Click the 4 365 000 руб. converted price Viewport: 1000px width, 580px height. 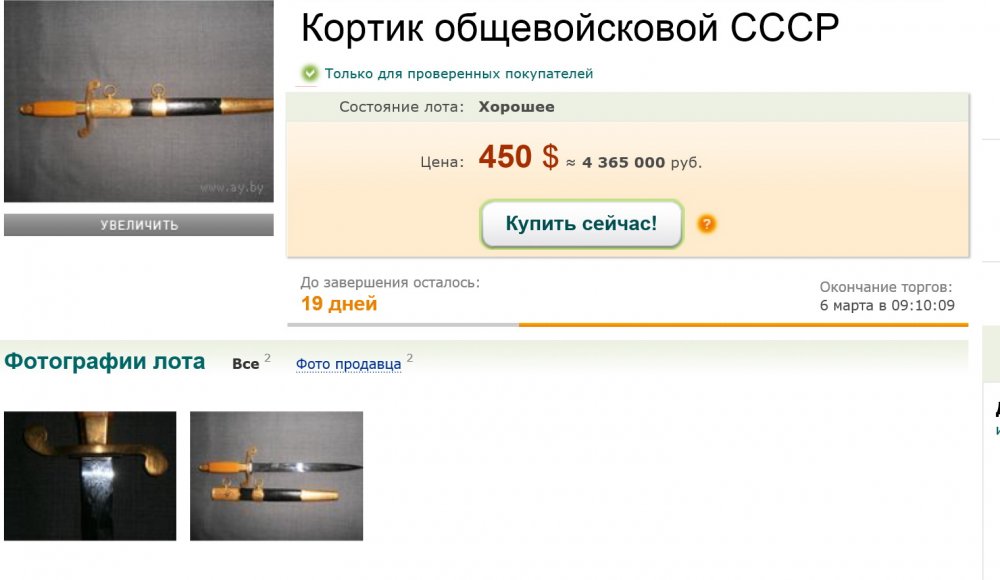[642, 163]
